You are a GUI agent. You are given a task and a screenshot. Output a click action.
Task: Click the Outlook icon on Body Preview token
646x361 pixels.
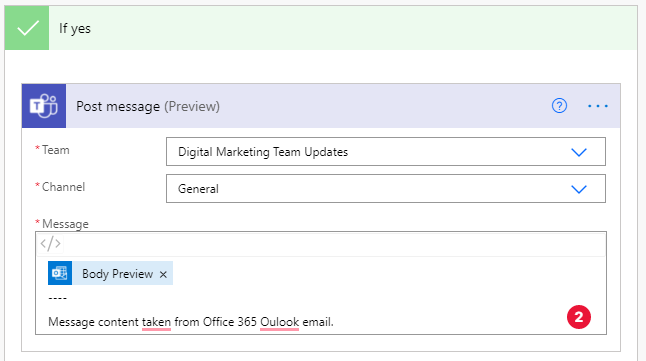60,273
